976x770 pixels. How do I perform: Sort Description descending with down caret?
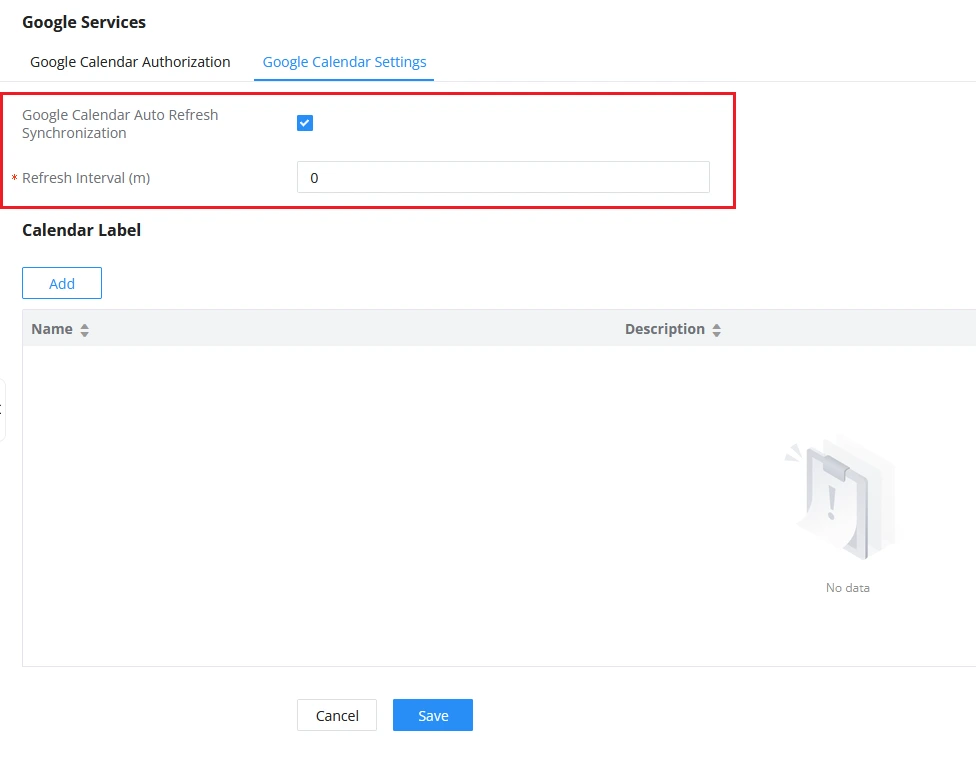click(x=716, y=334)
